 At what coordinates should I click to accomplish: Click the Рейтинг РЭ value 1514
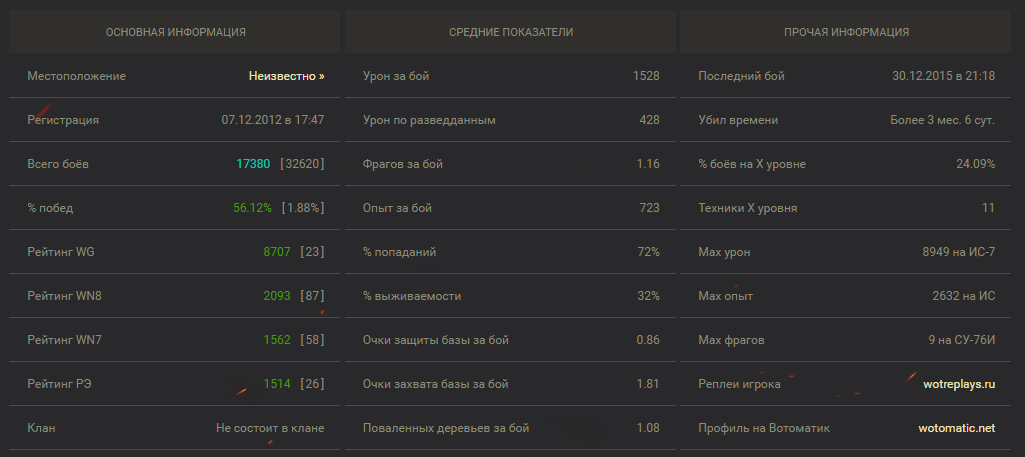pyautogui.click(x=277, y=384)
